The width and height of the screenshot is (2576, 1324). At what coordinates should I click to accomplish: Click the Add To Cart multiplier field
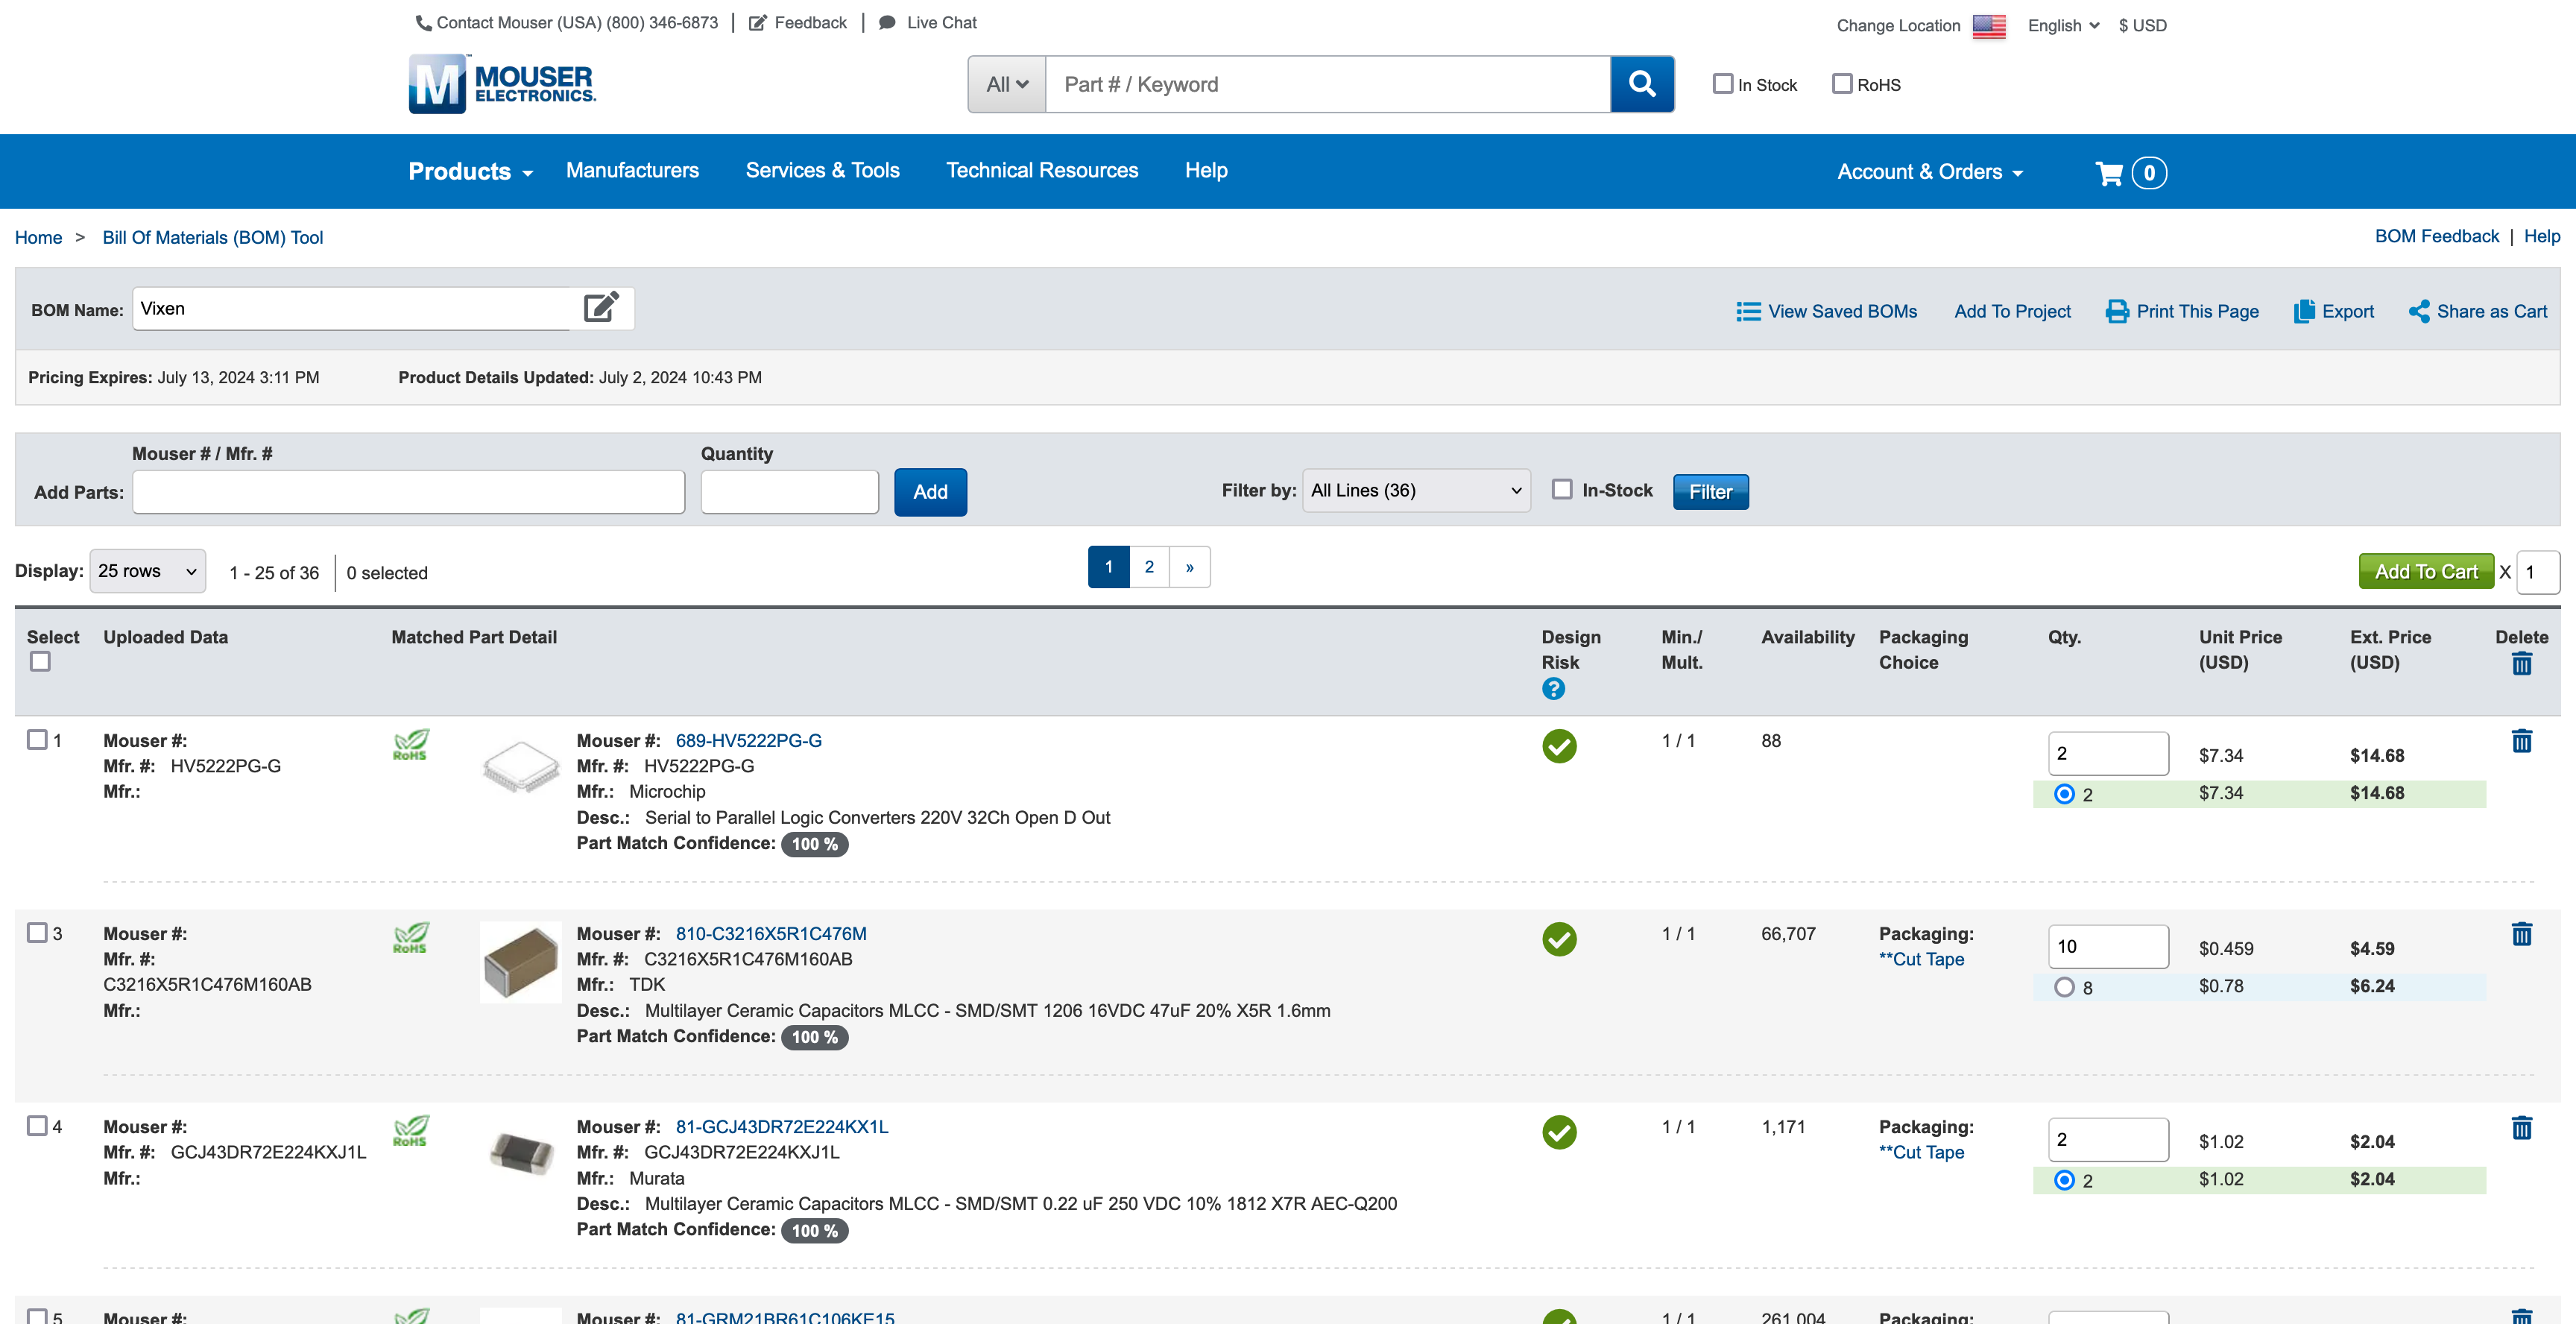coord(2537,572)
